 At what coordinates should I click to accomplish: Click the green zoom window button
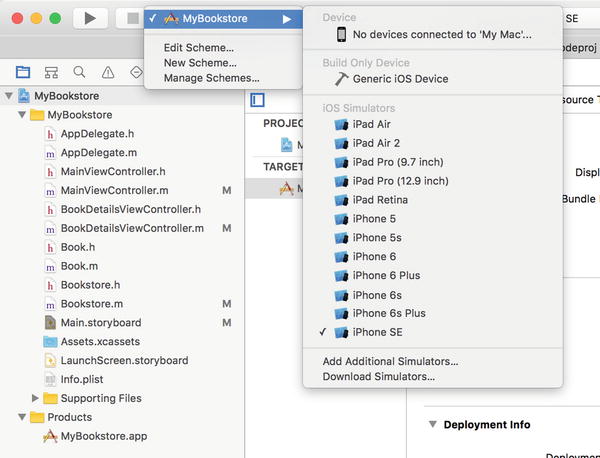coord(55,18)
